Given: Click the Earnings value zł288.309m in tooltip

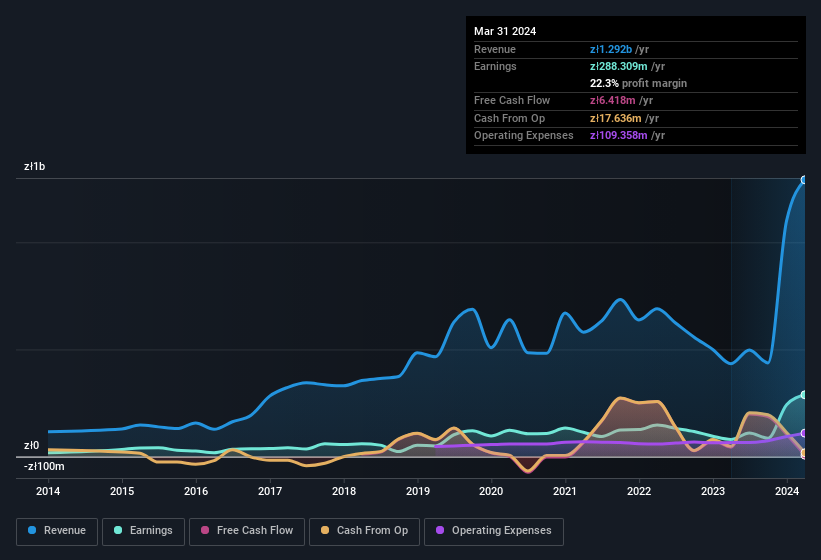Looking at the screenshot, I should [x=627, y=66].
